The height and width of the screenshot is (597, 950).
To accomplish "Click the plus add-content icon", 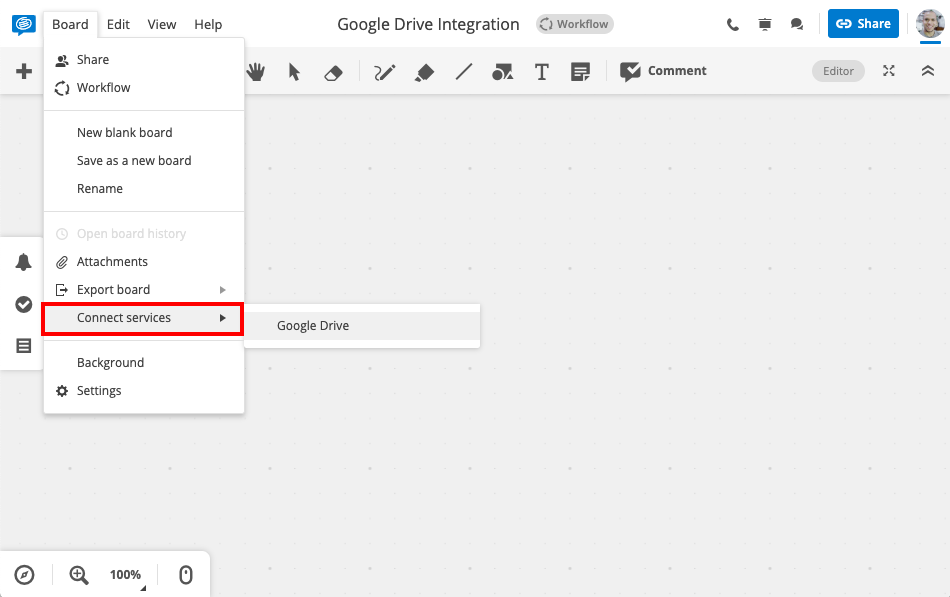I will [x=24, y=72].
